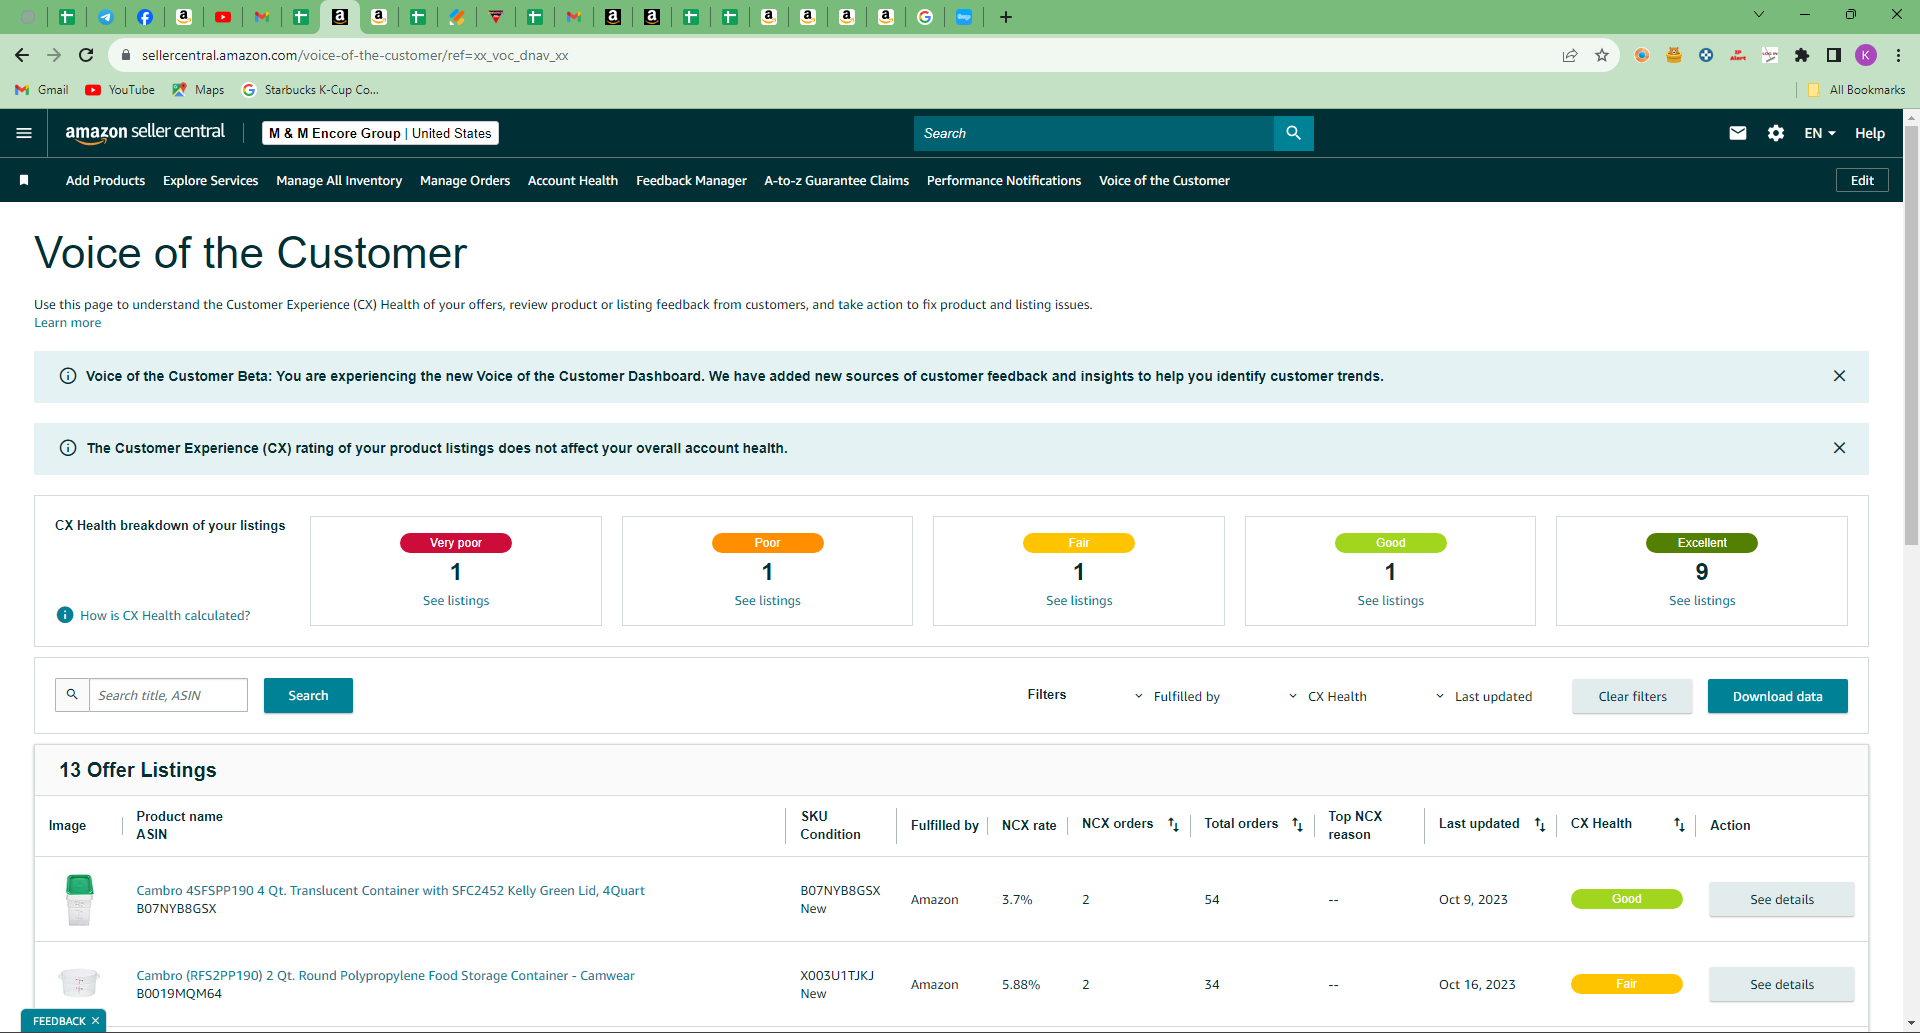
Task: Open the browser tab search chevron
Action: pos(1759,15)
